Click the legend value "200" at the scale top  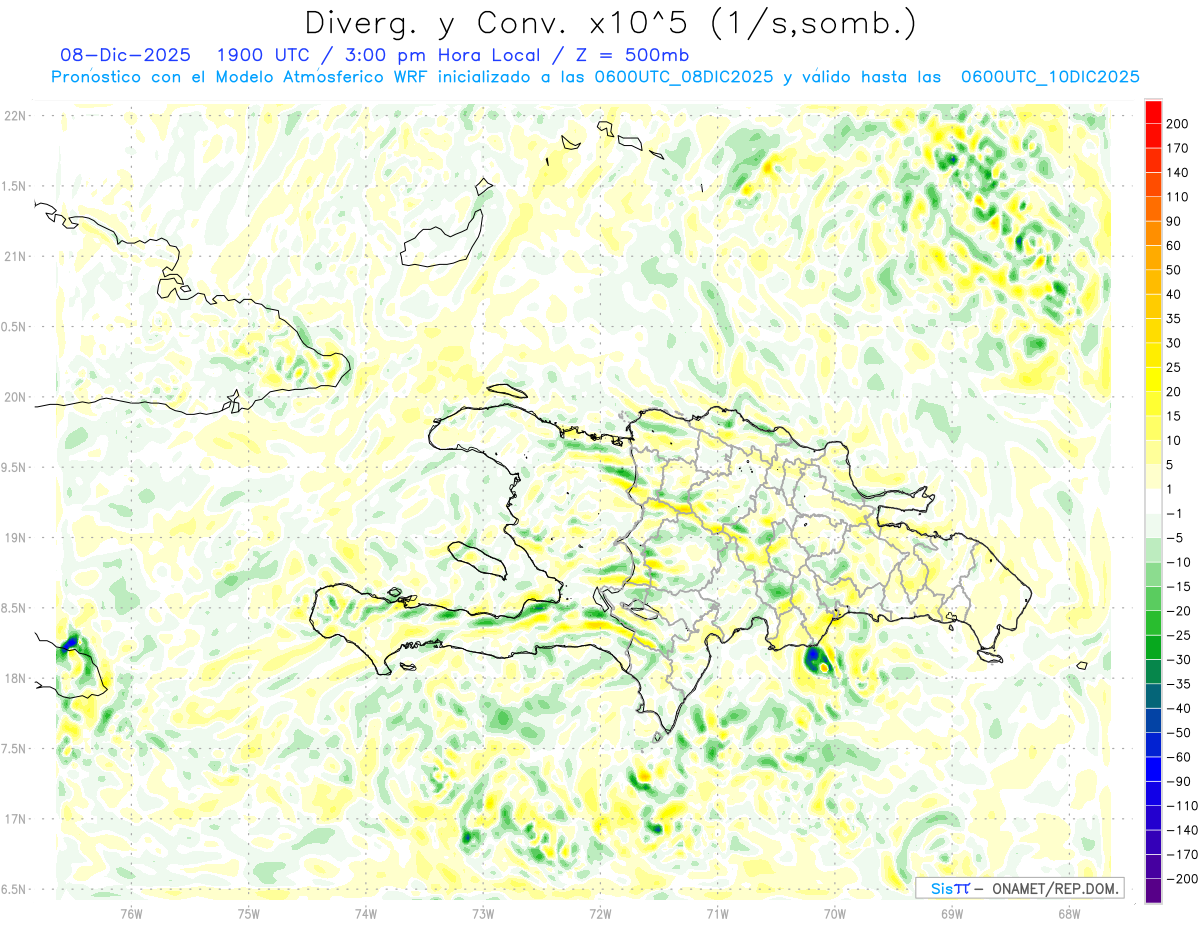click(1177, 124)
